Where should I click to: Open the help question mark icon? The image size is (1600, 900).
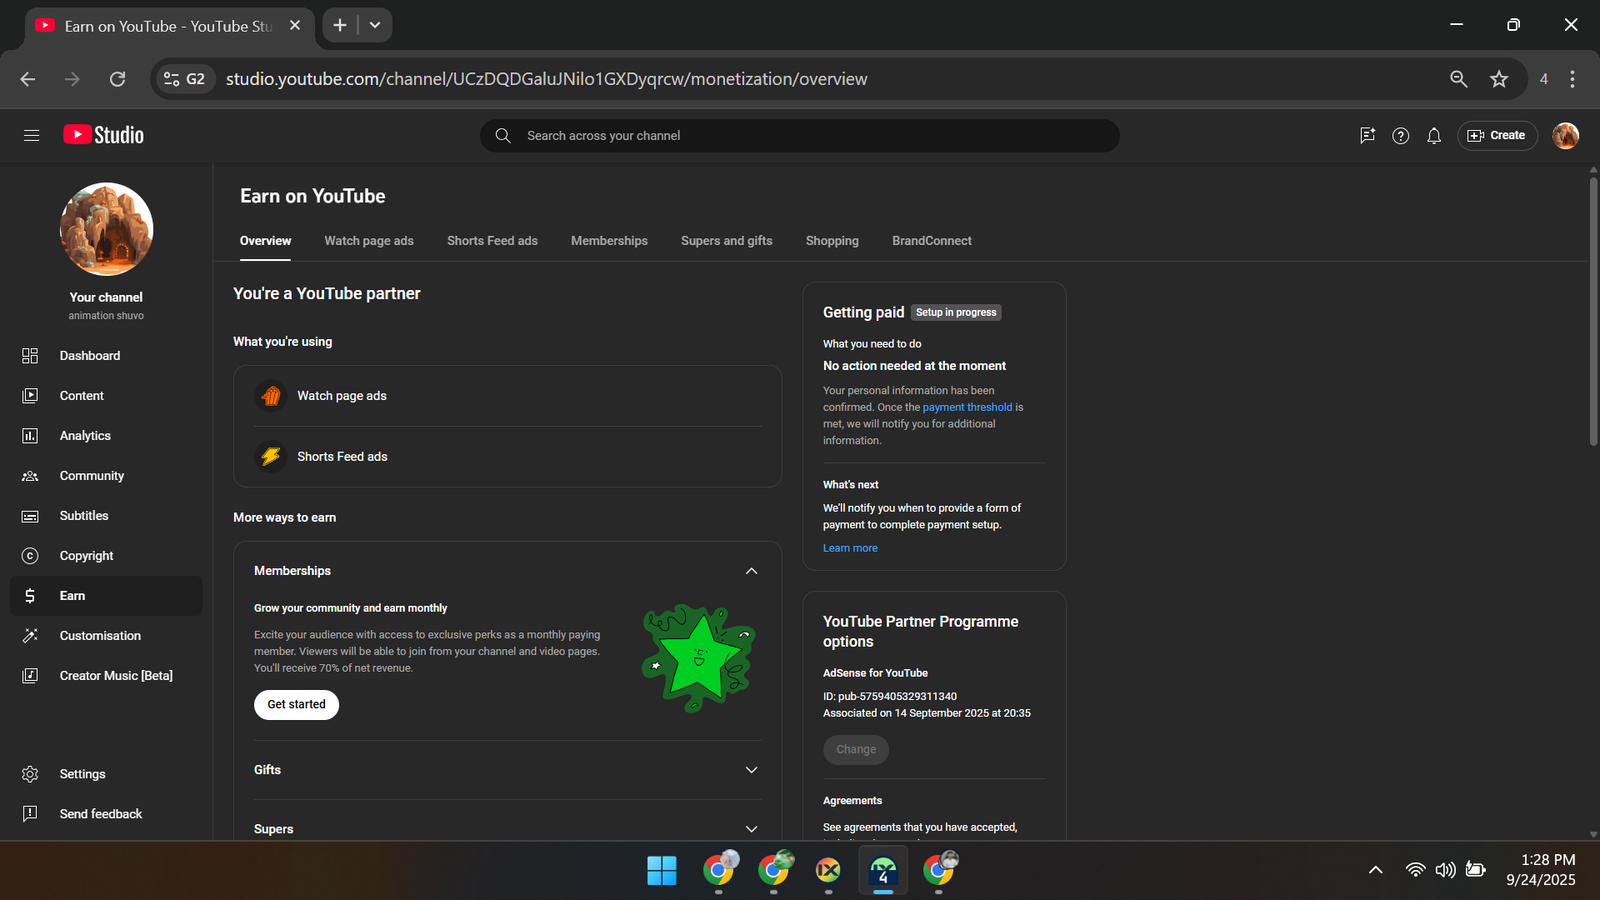pos(1400,136)
